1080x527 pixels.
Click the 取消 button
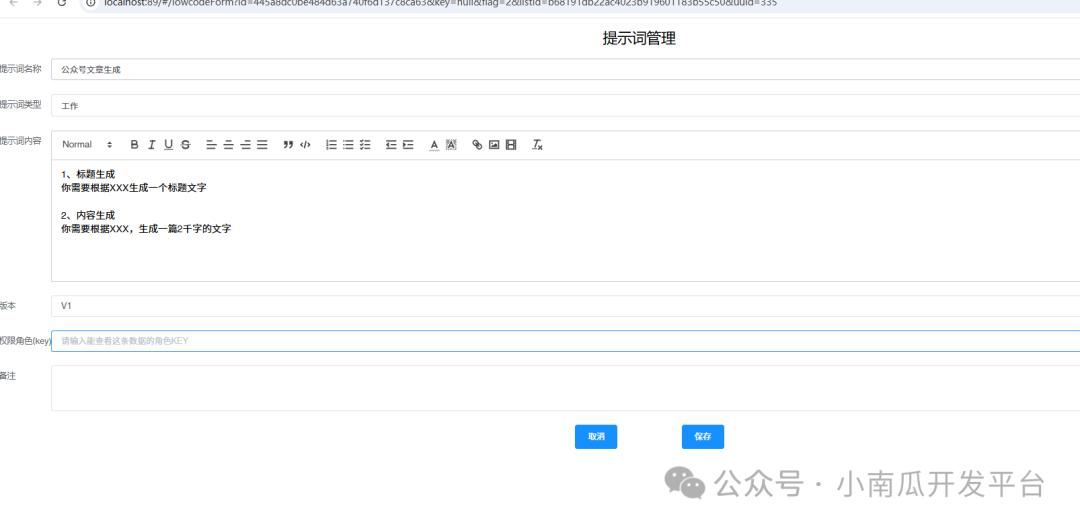tap(596, 437)
